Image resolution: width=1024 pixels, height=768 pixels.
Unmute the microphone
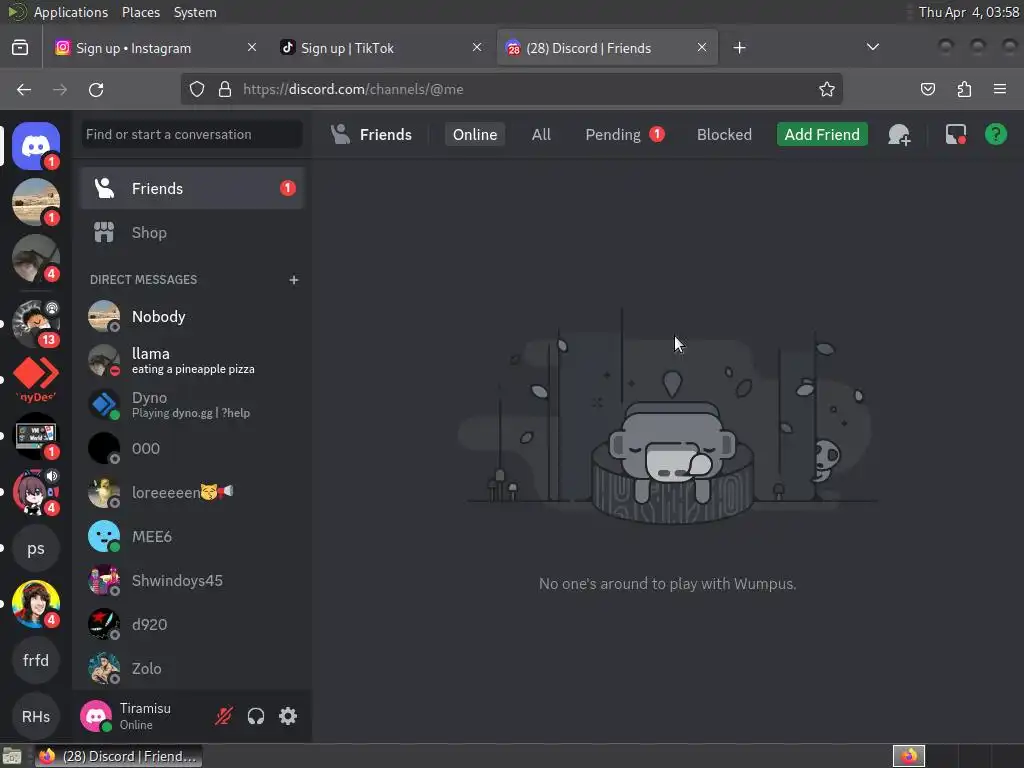(224, 716)
